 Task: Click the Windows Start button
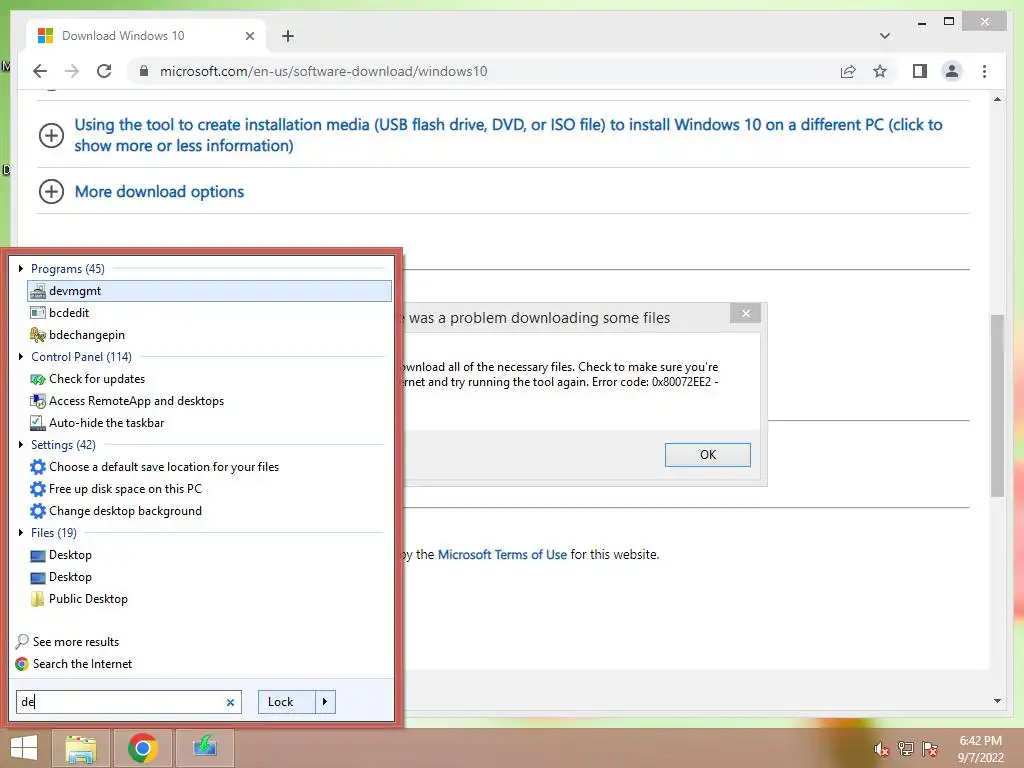(x=24, y=748)
